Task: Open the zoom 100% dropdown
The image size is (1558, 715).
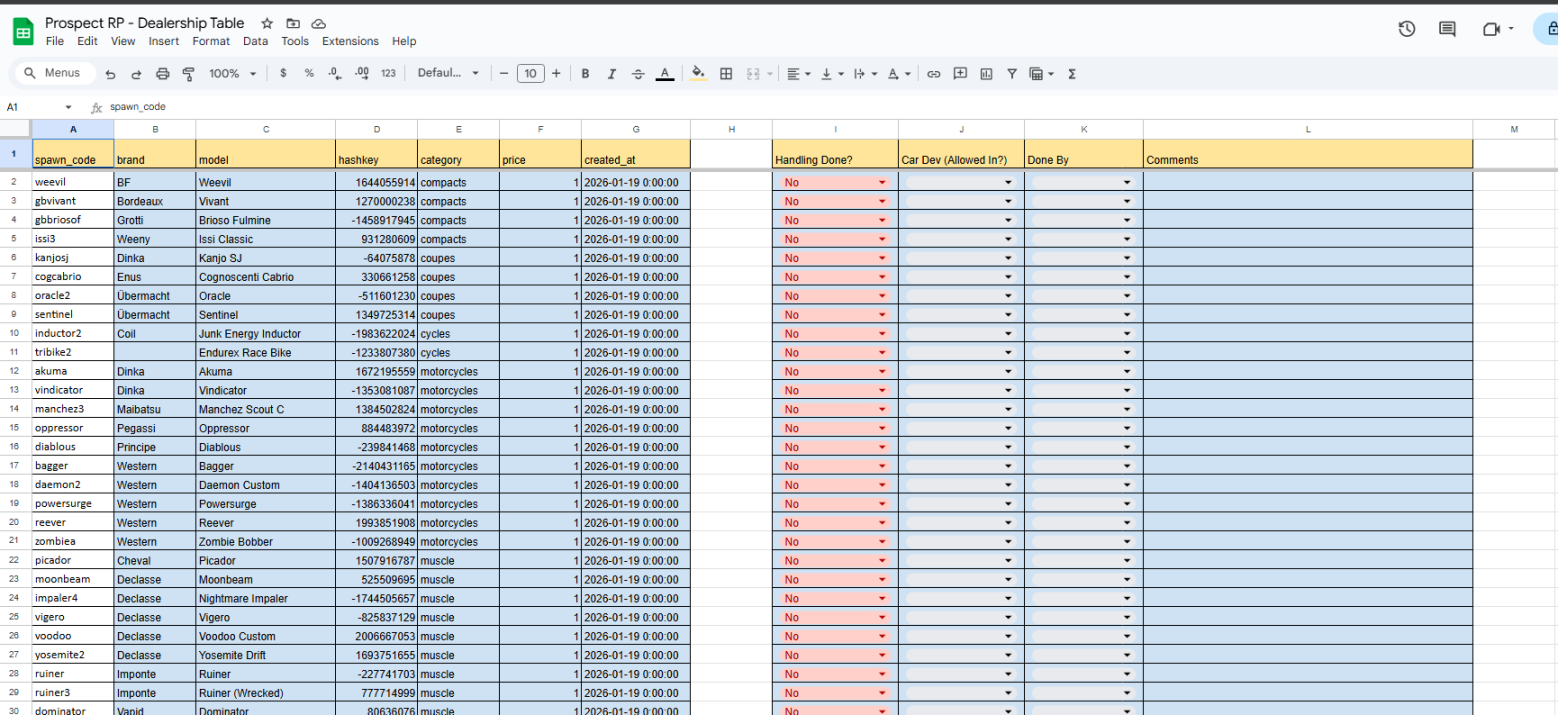Action: [232, 74]
